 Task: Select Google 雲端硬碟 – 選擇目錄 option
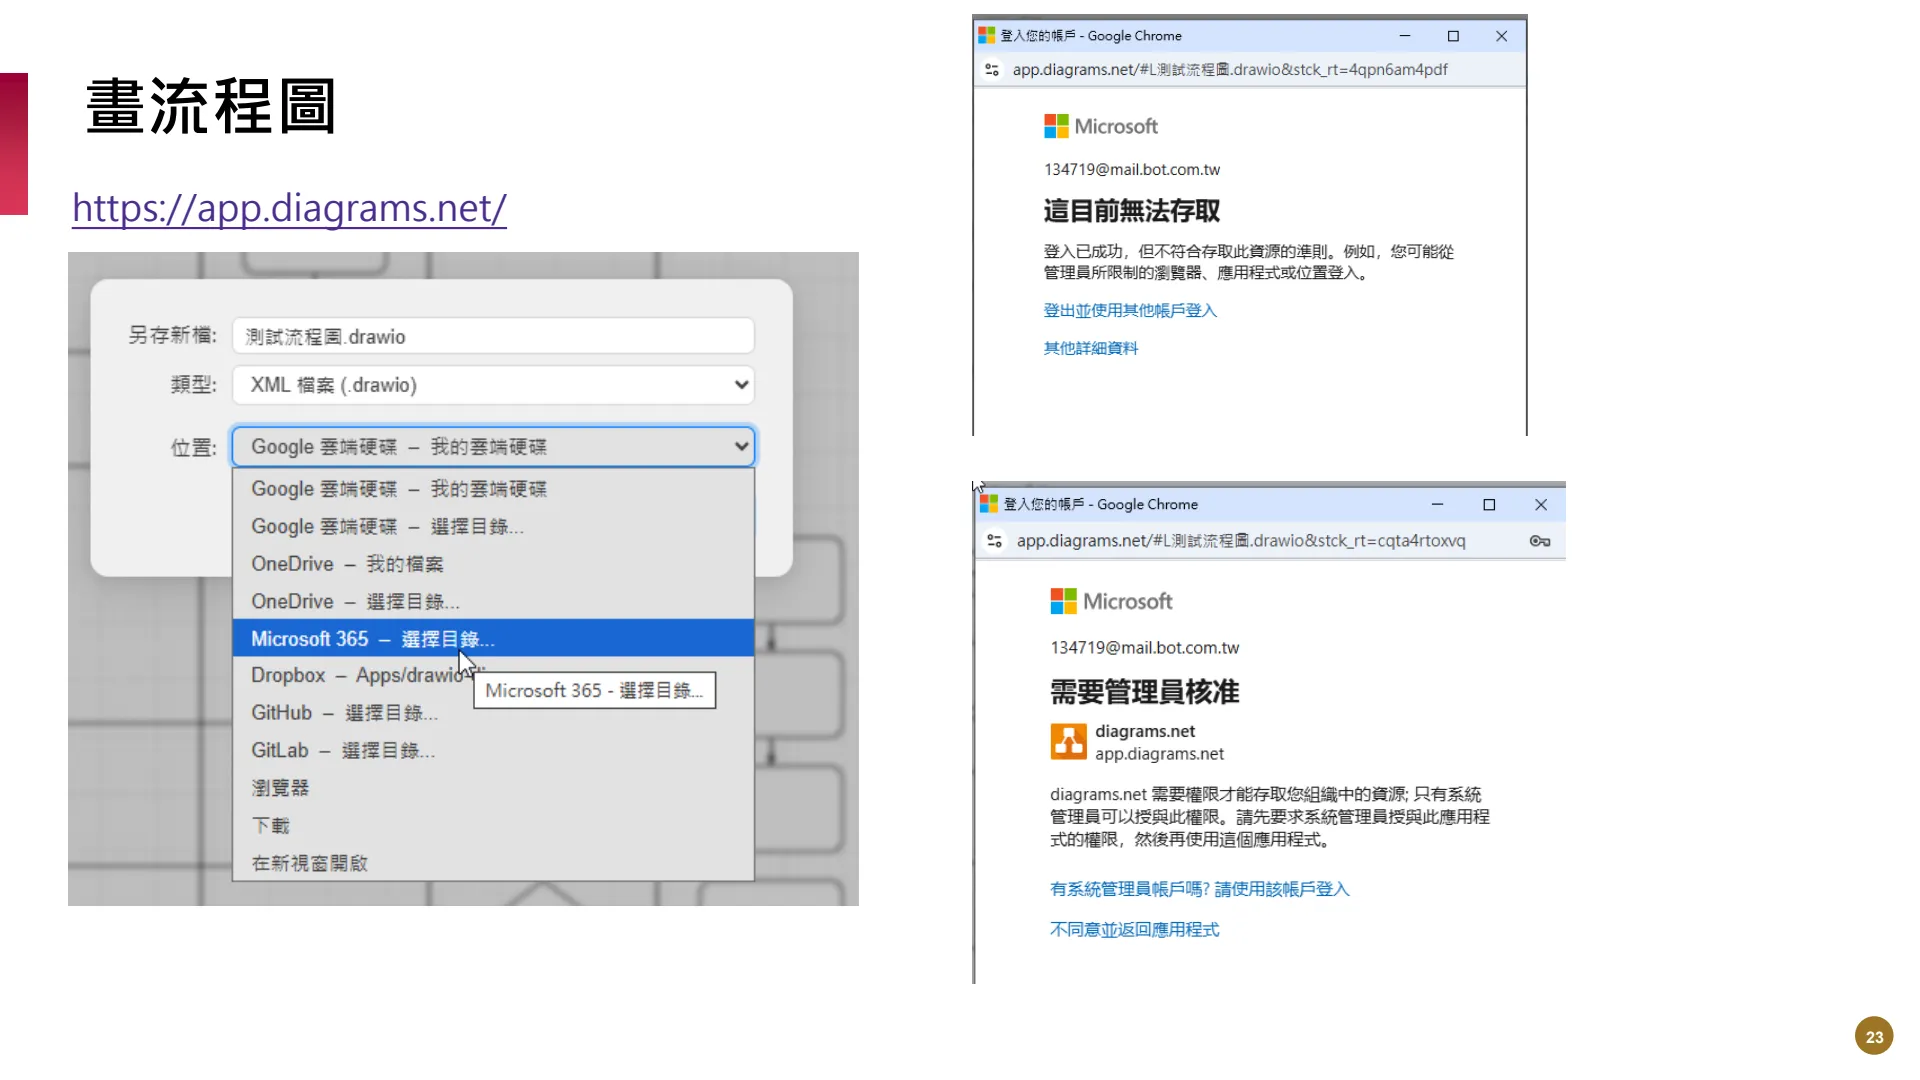(x=493, y=527)
